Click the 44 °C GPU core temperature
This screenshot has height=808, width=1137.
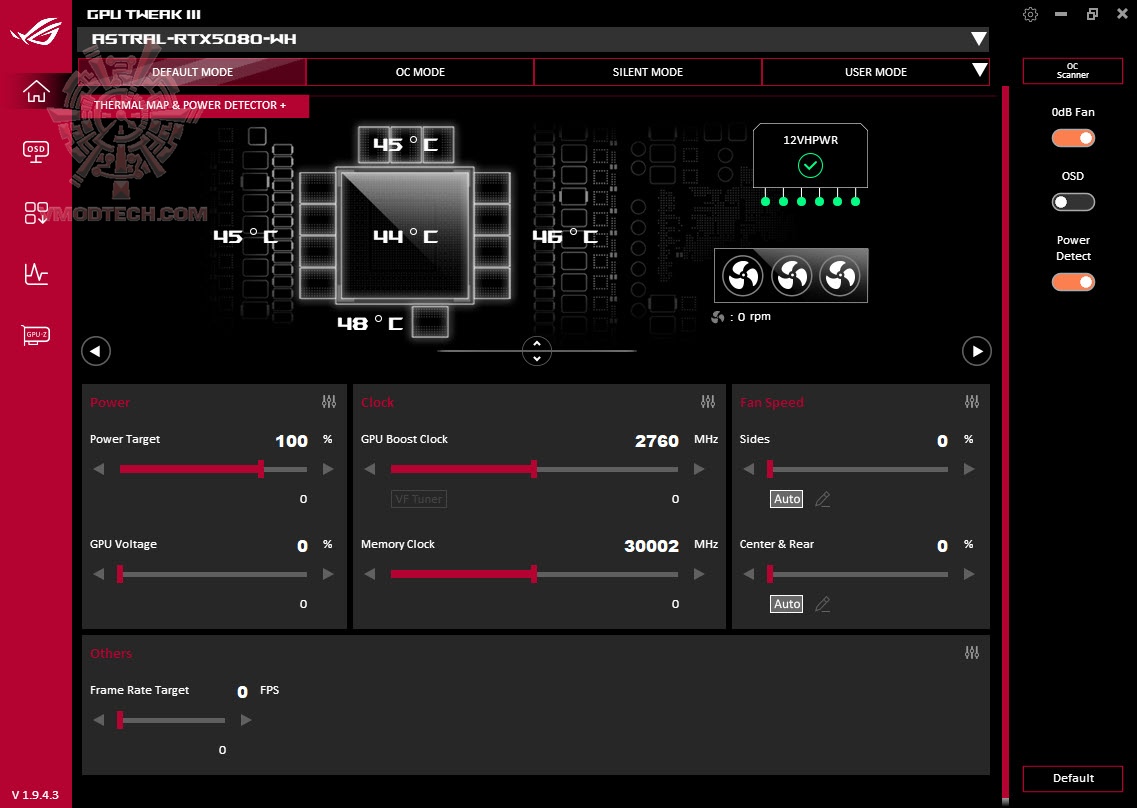405,236
